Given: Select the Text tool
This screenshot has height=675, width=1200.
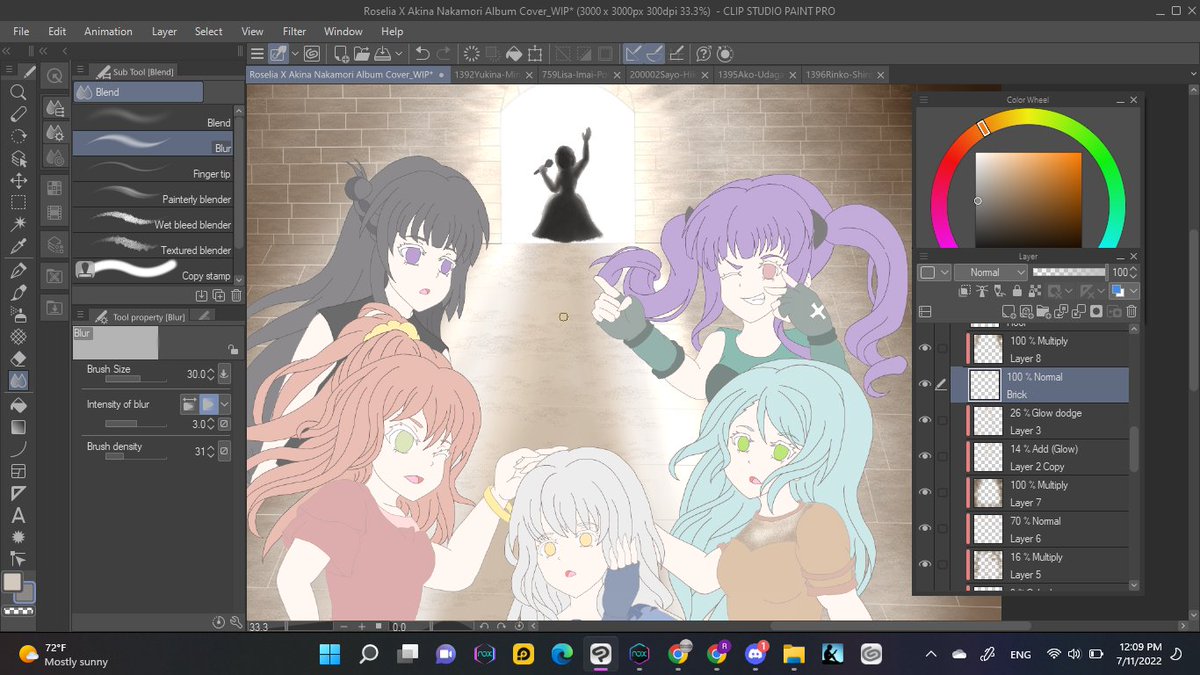Looking at the screenshot, I should (x=18, y=515).
